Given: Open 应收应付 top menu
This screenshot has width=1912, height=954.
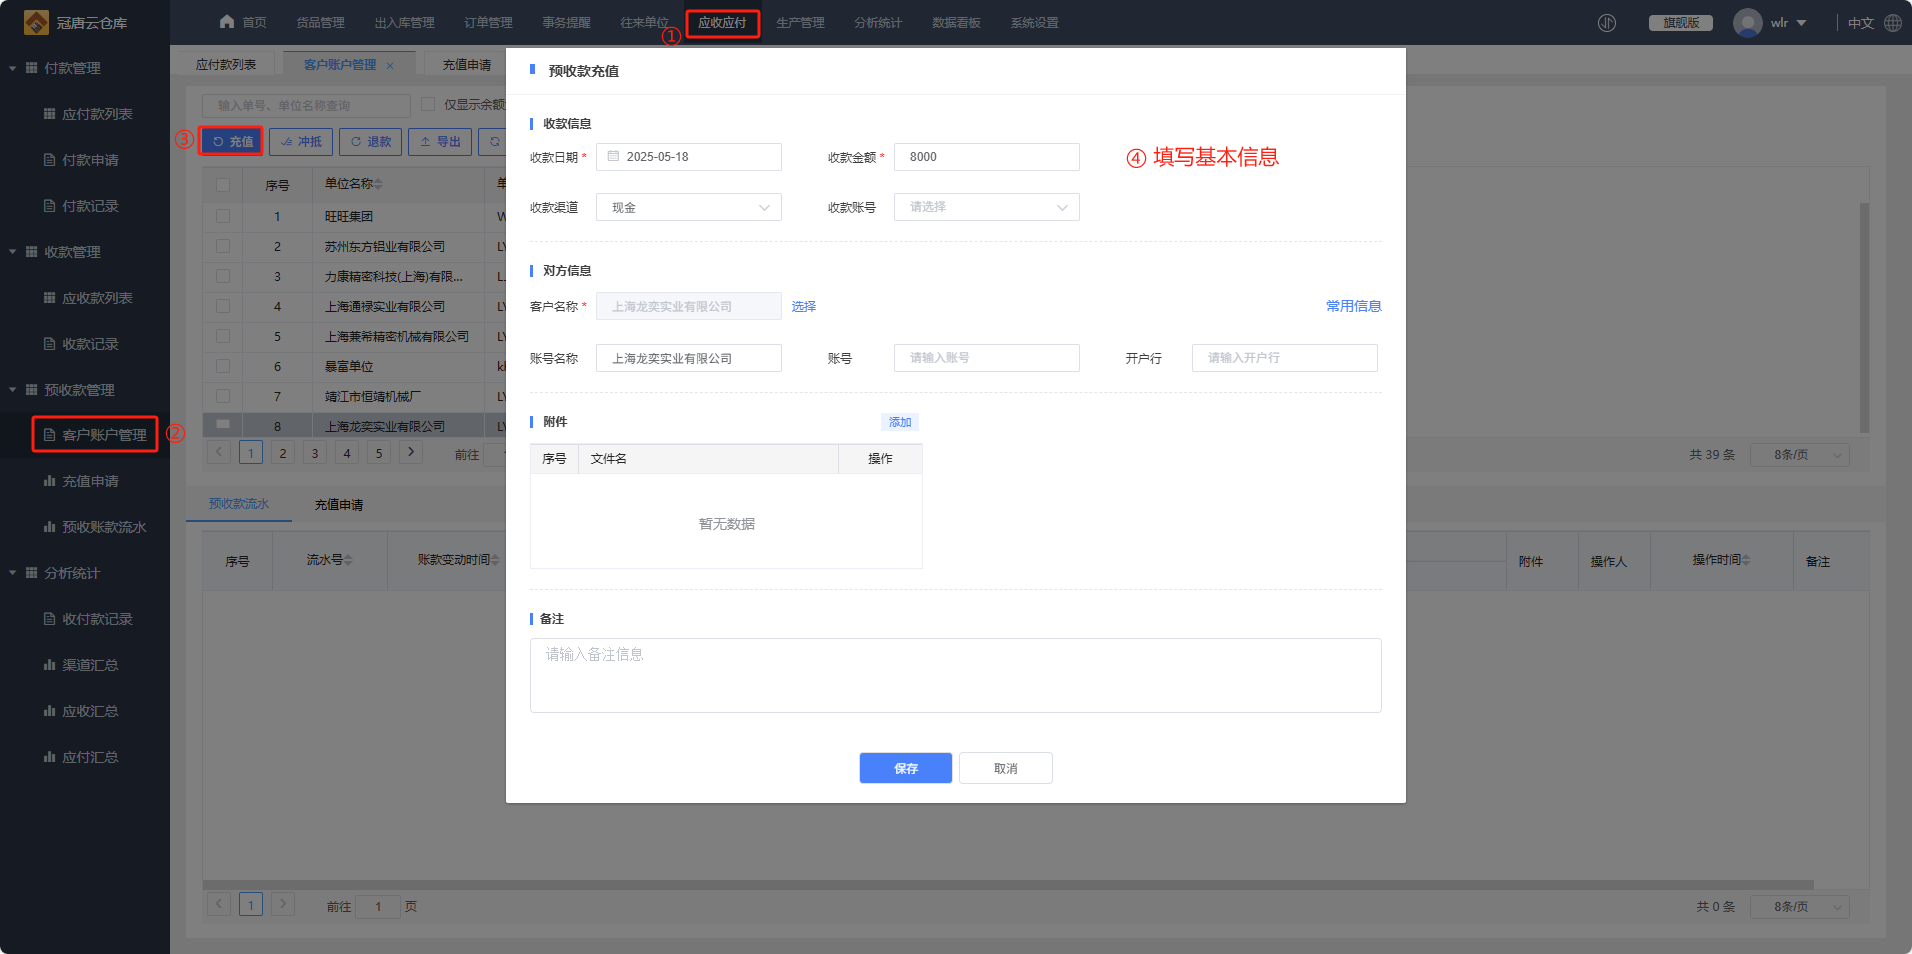Looking at the screenshot, I should point(722,23).
